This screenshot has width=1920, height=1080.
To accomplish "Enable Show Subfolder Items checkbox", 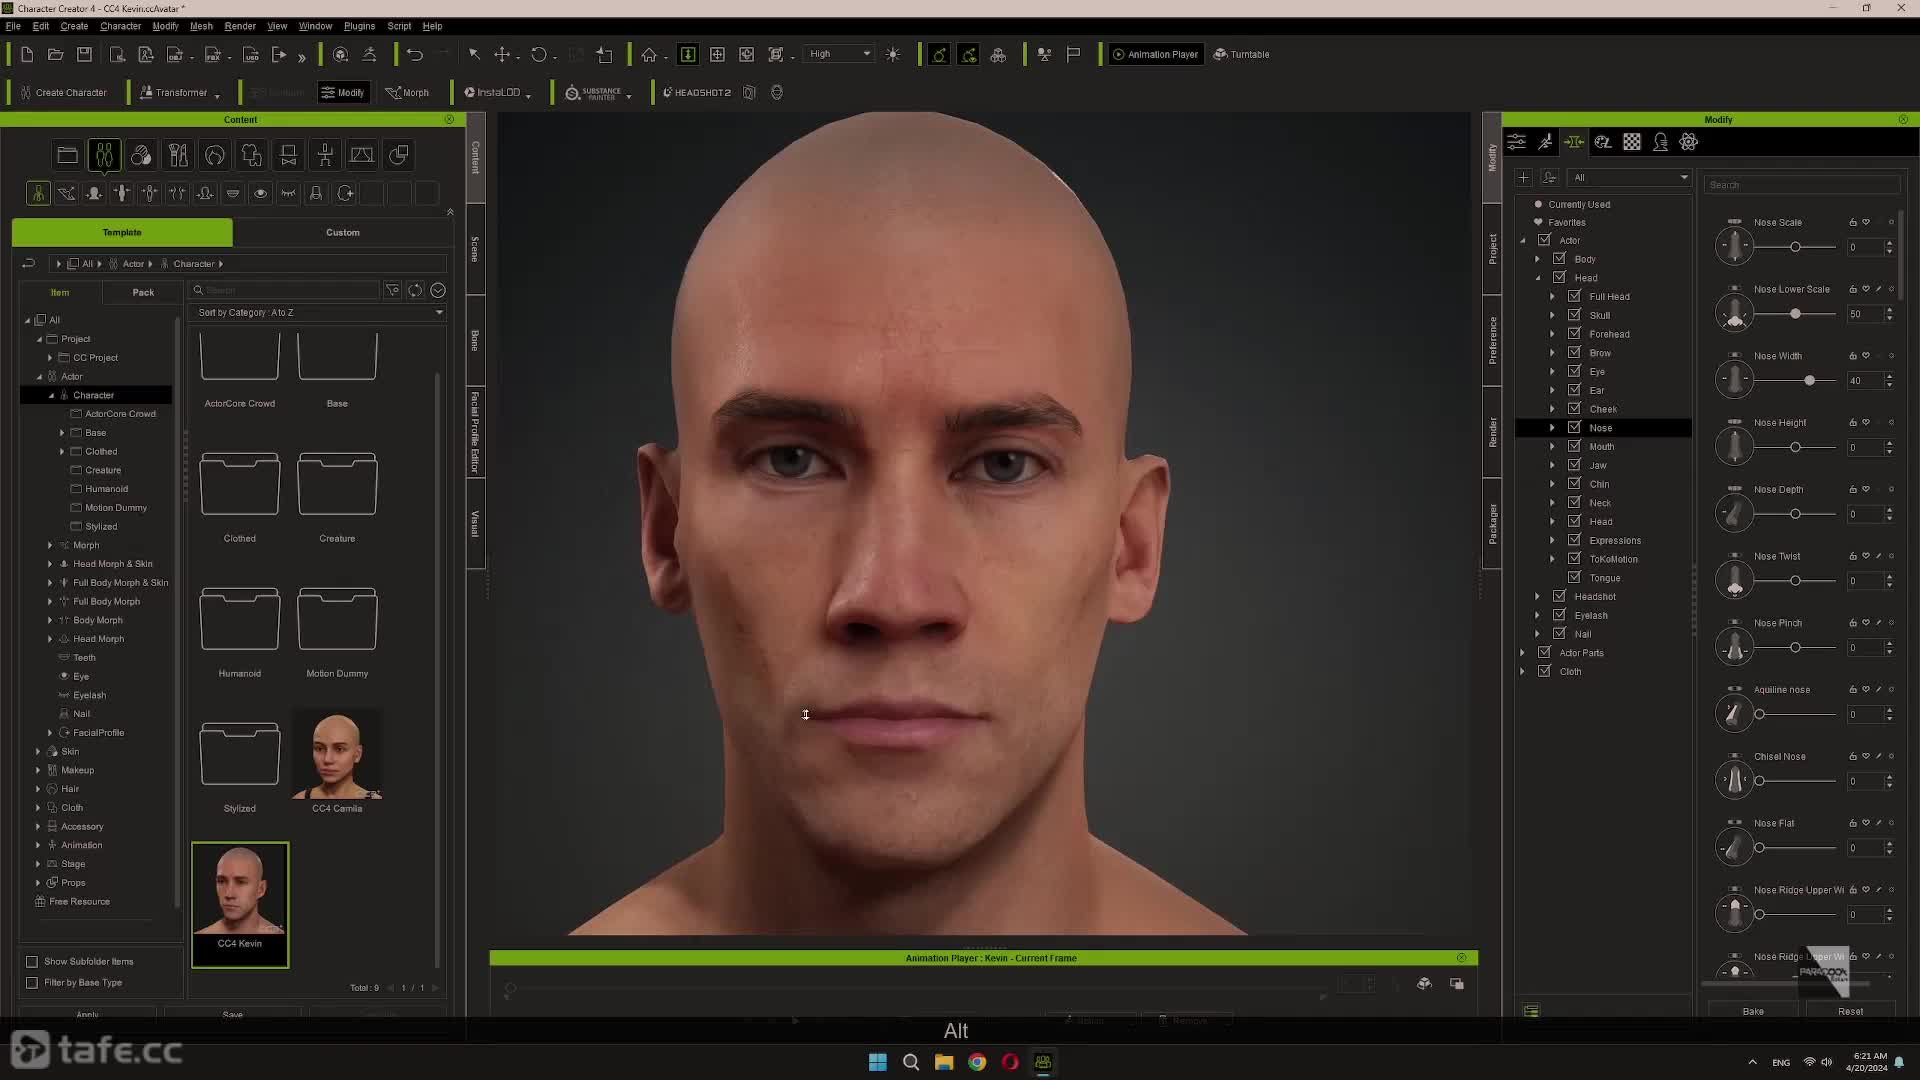I will [x=32, y=962].
